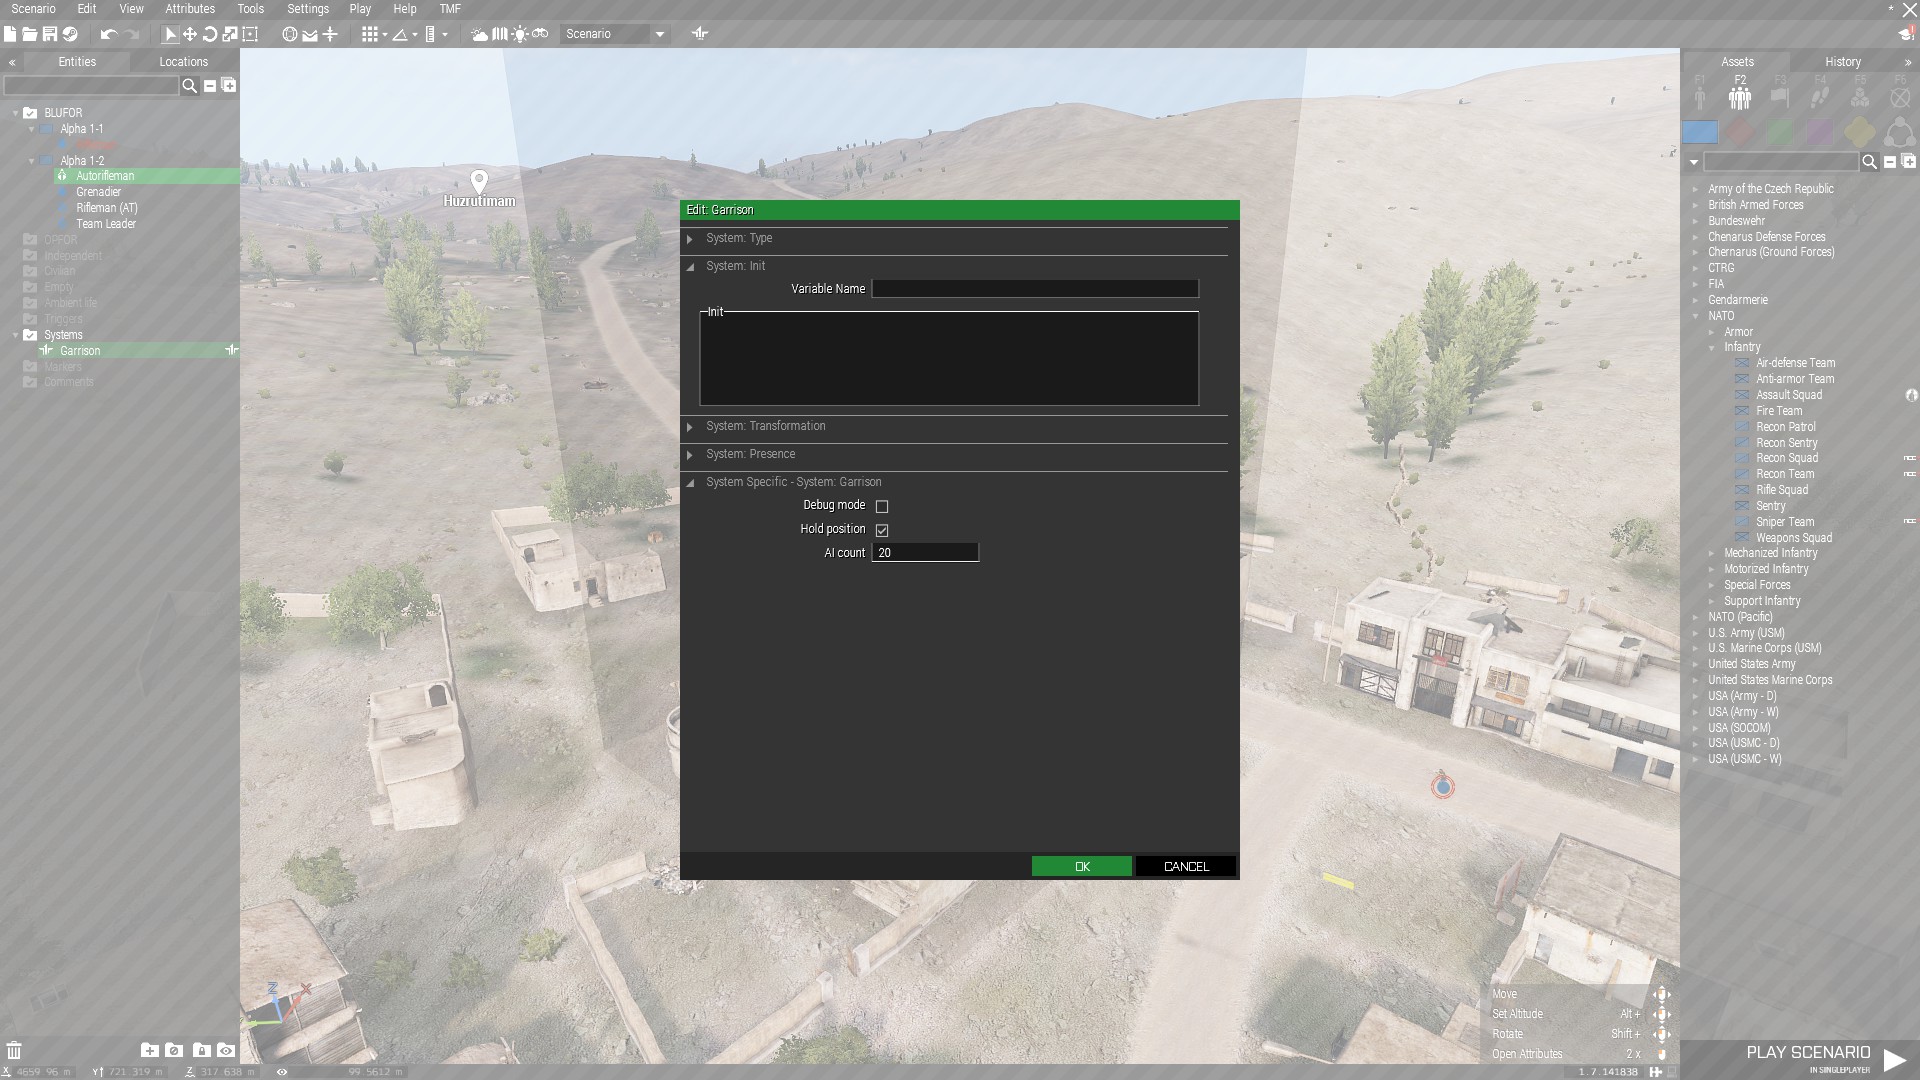1920x1080 pixels.
Task: Expand the System: Type section
Action: [x=740, y=238]
